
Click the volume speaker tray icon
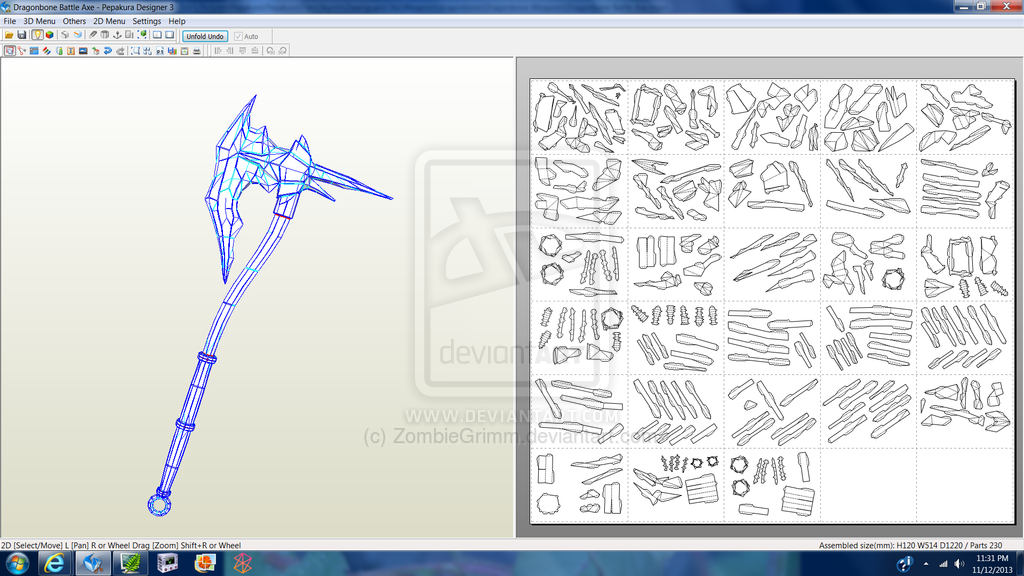959,564
